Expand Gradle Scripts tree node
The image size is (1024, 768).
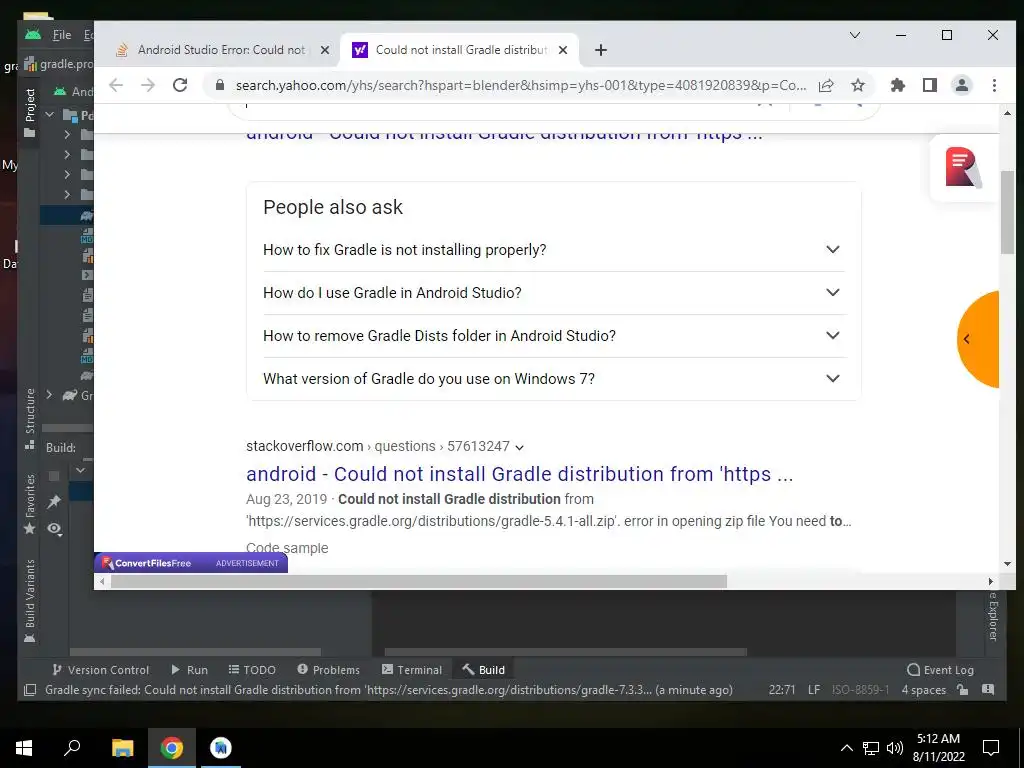(x=49, y=395)
